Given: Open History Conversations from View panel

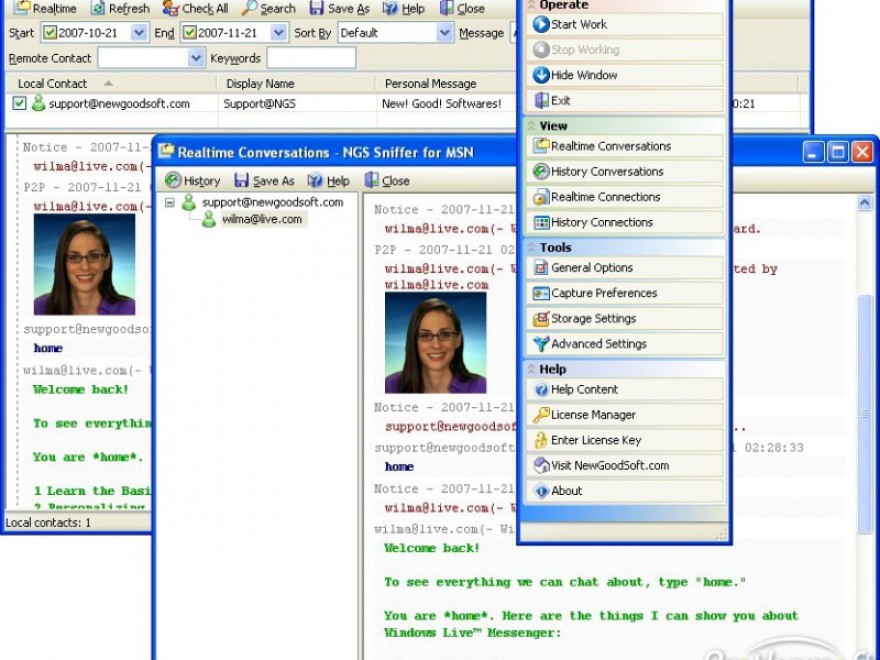Looking at the screenshot, I should pos(625,171).
